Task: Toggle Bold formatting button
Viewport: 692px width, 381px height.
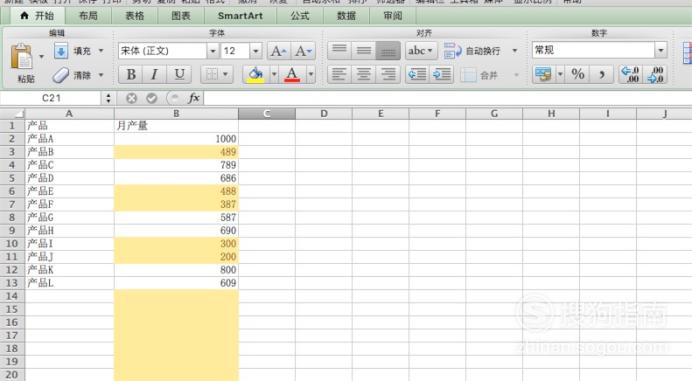Action: (x=131, y=74)
